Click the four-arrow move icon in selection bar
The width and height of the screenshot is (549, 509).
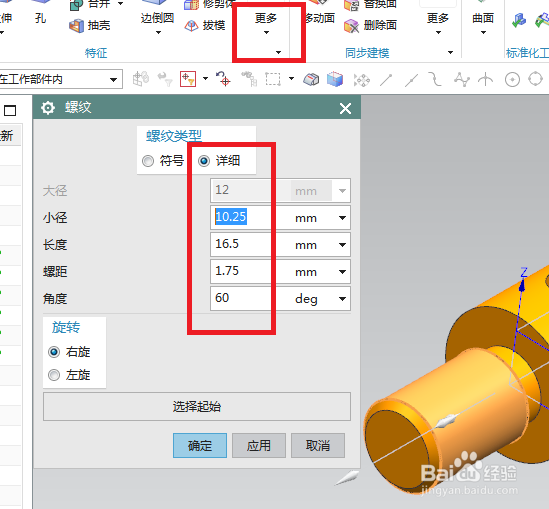click(362, 80)
